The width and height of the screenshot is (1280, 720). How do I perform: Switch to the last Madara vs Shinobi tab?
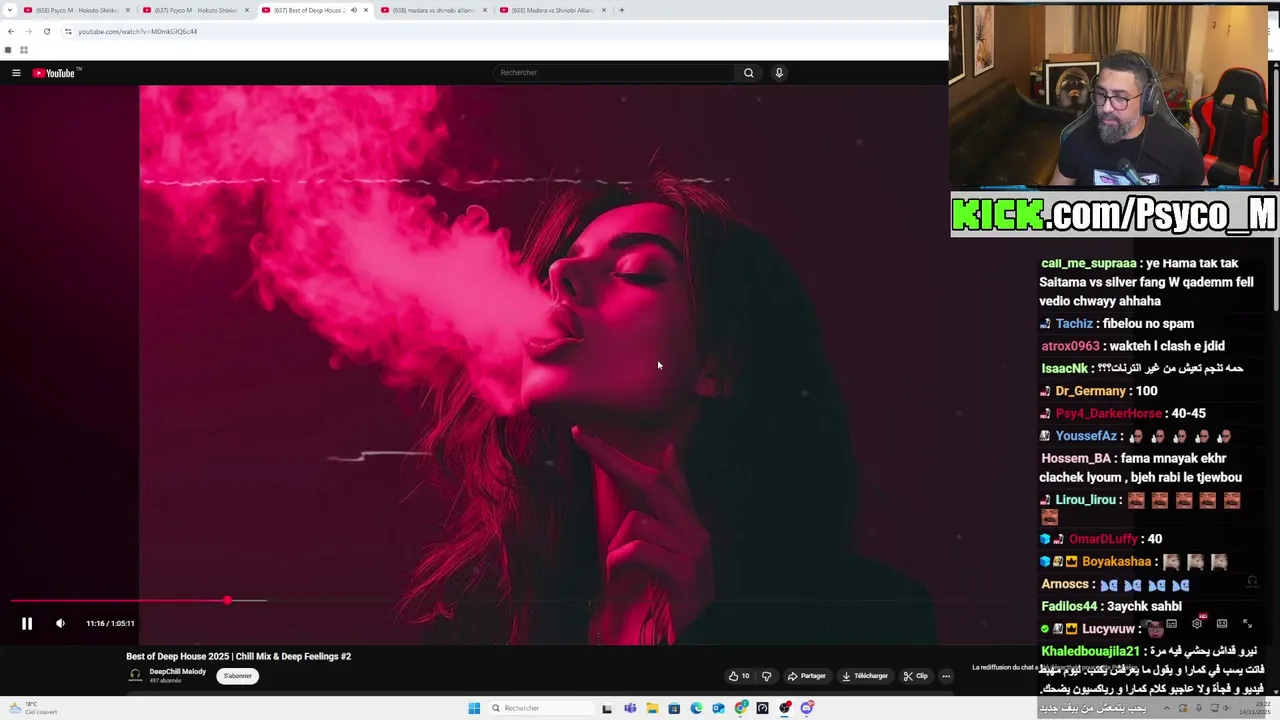tap(552, 10)
